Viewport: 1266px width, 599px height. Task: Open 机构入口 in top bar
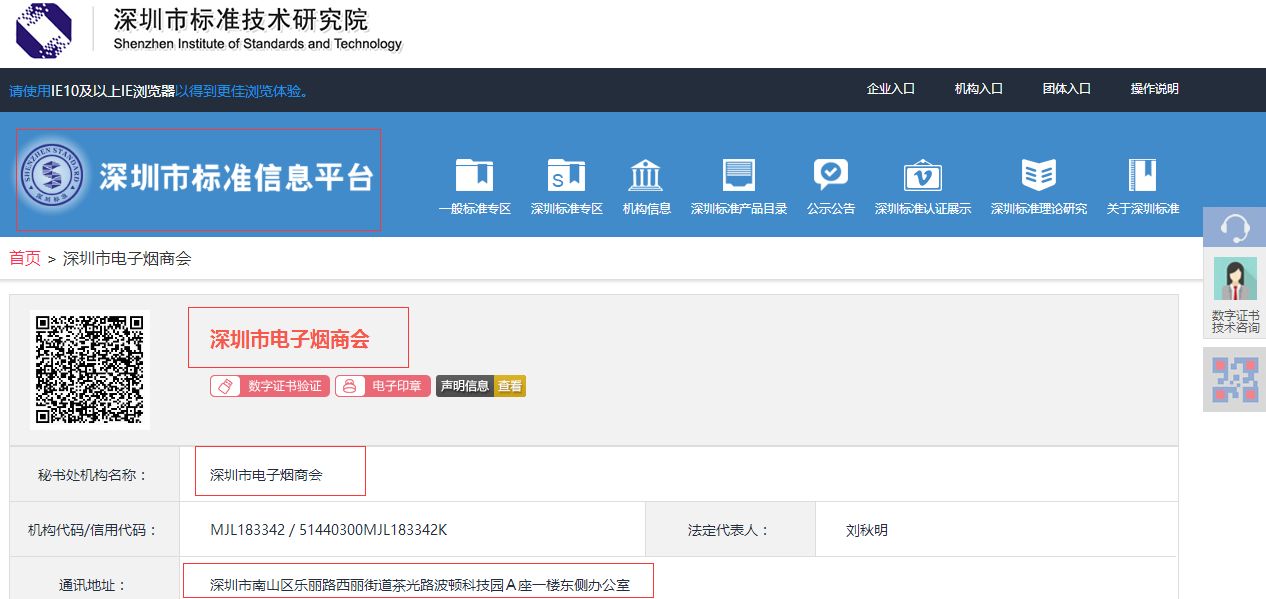click(978, 89)
